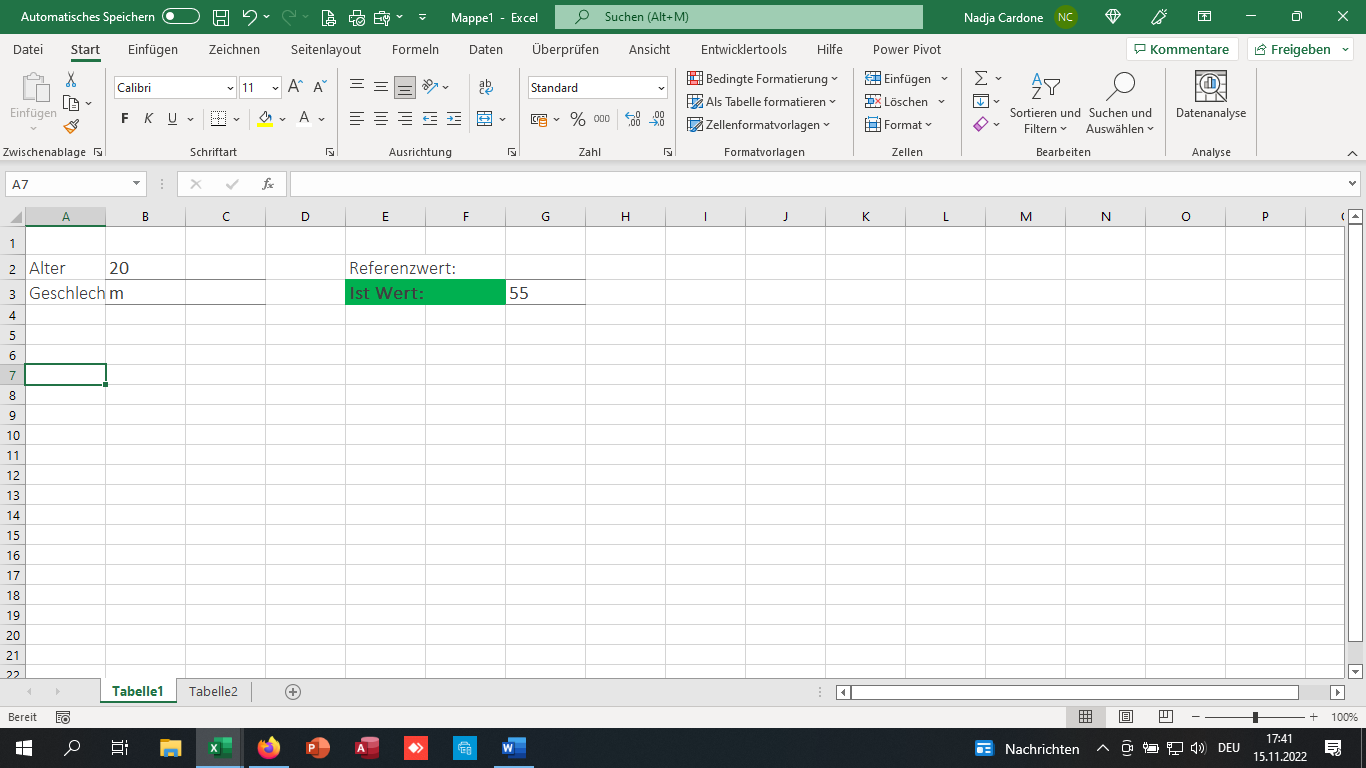This screenshot has width=1366, height=768.
Task: Click the name box showing A7
Action: [x=76, y=184]
